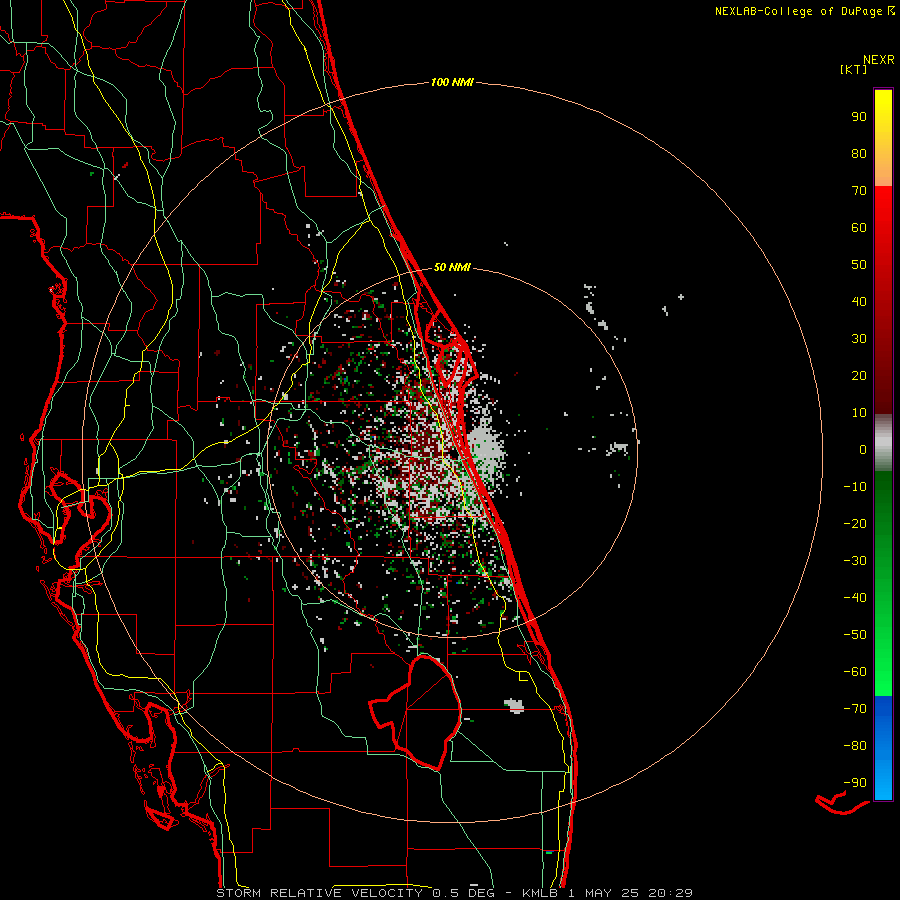Click the '100 NMI' range ring label

click(x=452, y=83)
